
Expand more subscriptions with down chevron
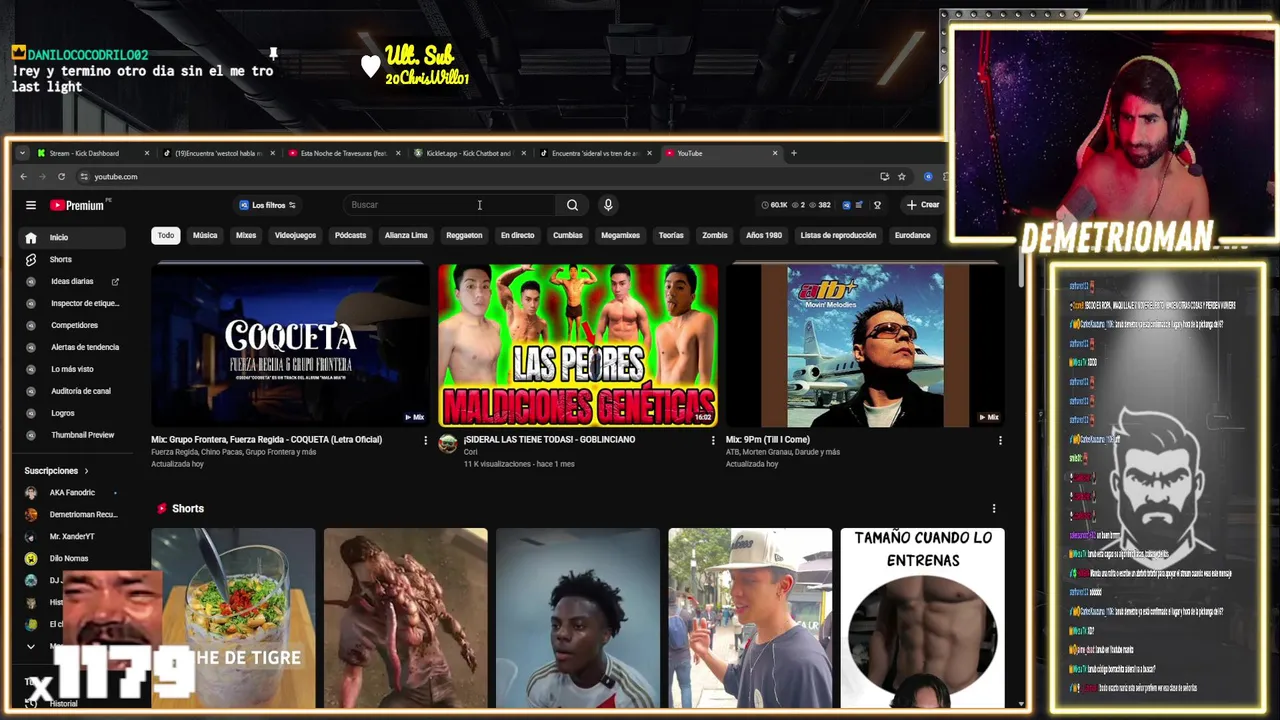tap(31, 647)
